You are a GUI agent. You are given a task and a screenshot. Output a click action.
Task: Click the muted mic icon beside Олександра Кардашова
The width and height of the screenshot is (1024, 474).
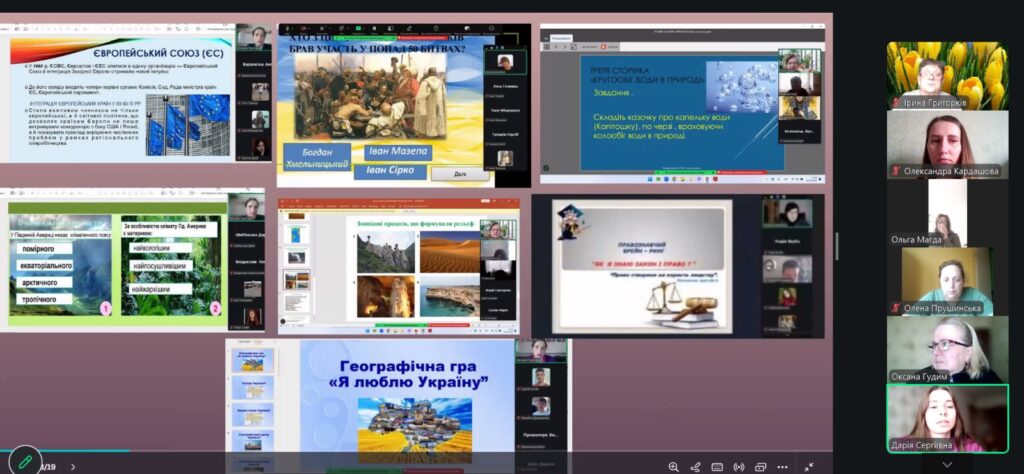pyautogui.click(x=897, y=171)
